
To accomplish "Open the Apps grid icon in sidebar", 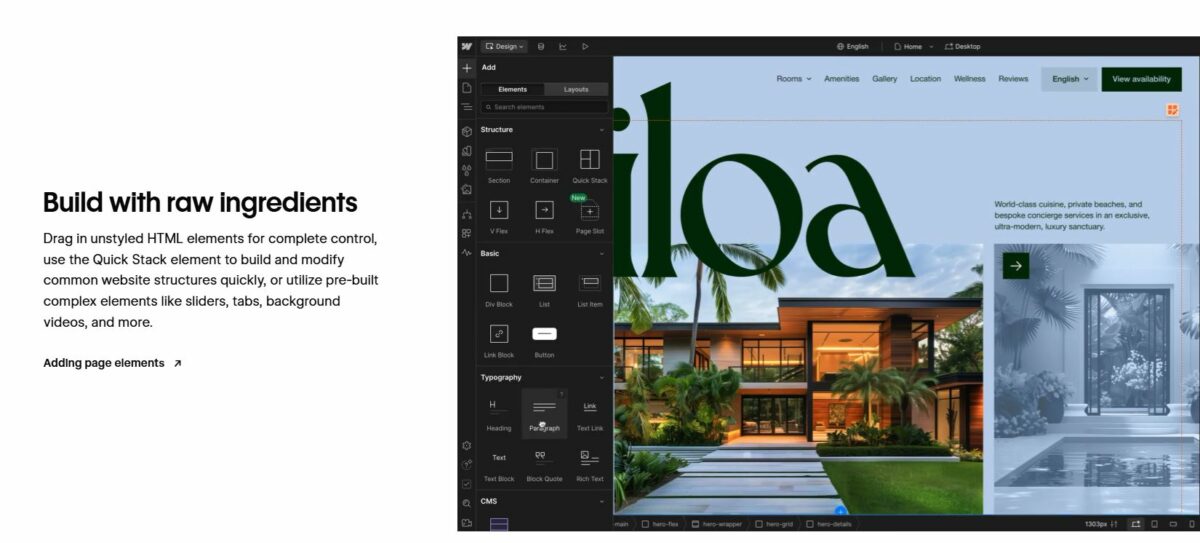I will pos(467,233).
